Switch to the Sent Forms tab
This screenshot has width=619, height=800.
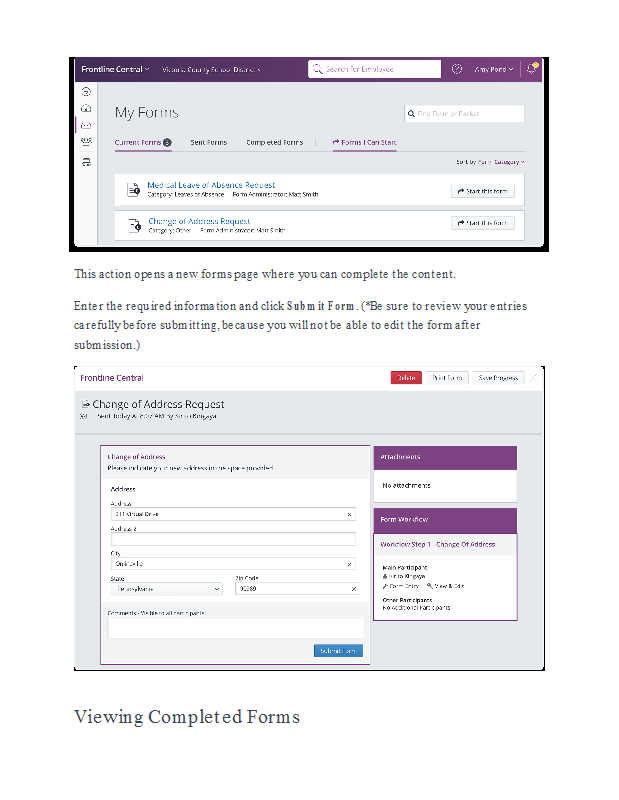click(x=209, y=142)
